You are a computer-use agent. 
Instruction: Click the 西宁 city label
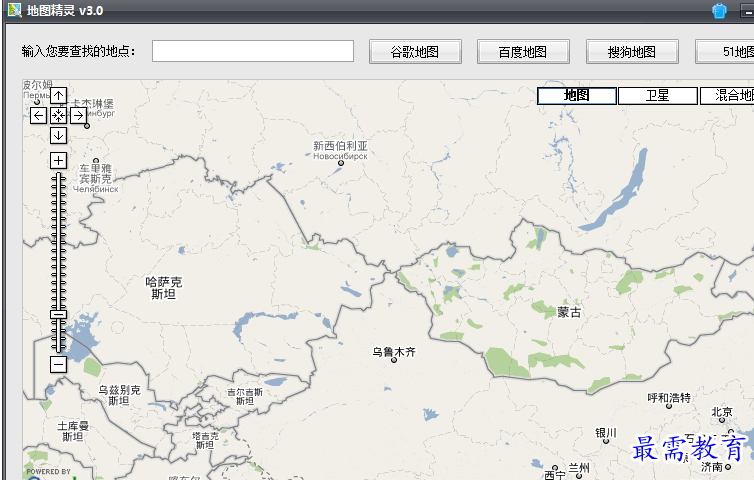pos(554,475)
